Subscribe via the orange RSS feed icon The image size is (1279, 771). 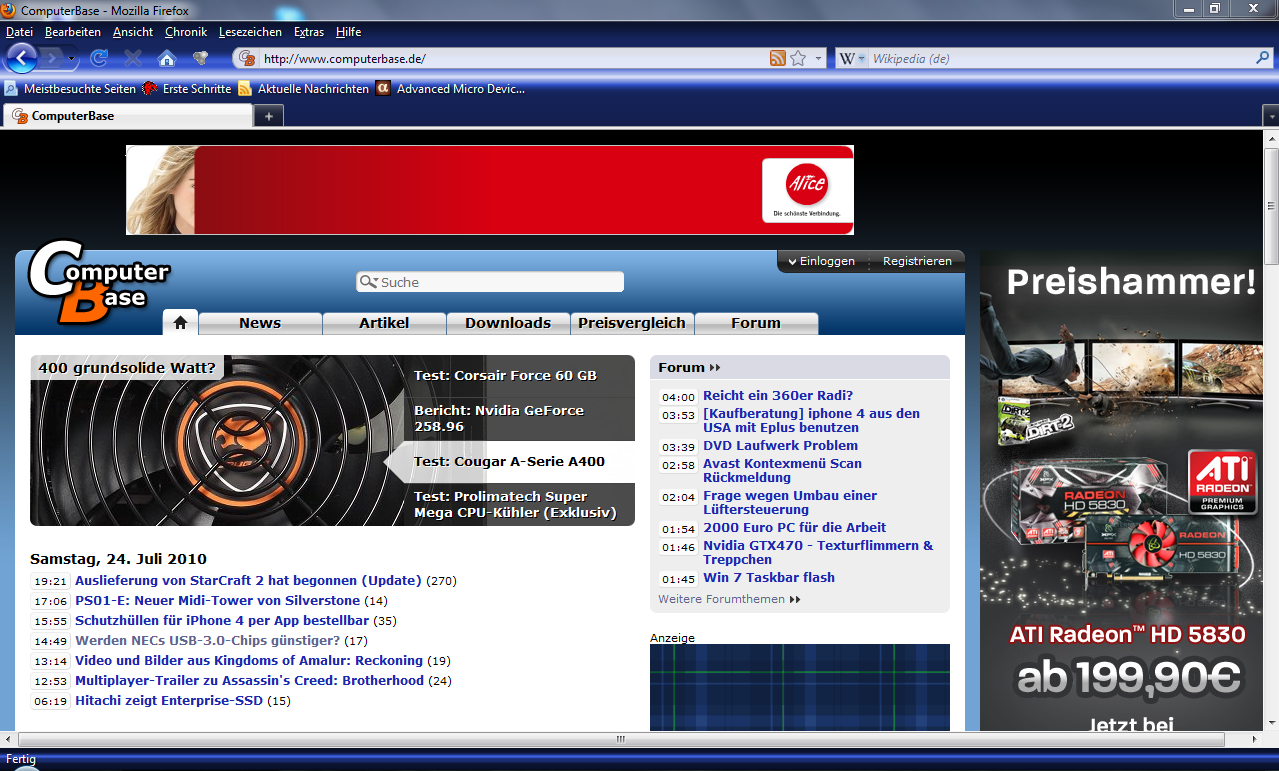[x=778, y=59]
